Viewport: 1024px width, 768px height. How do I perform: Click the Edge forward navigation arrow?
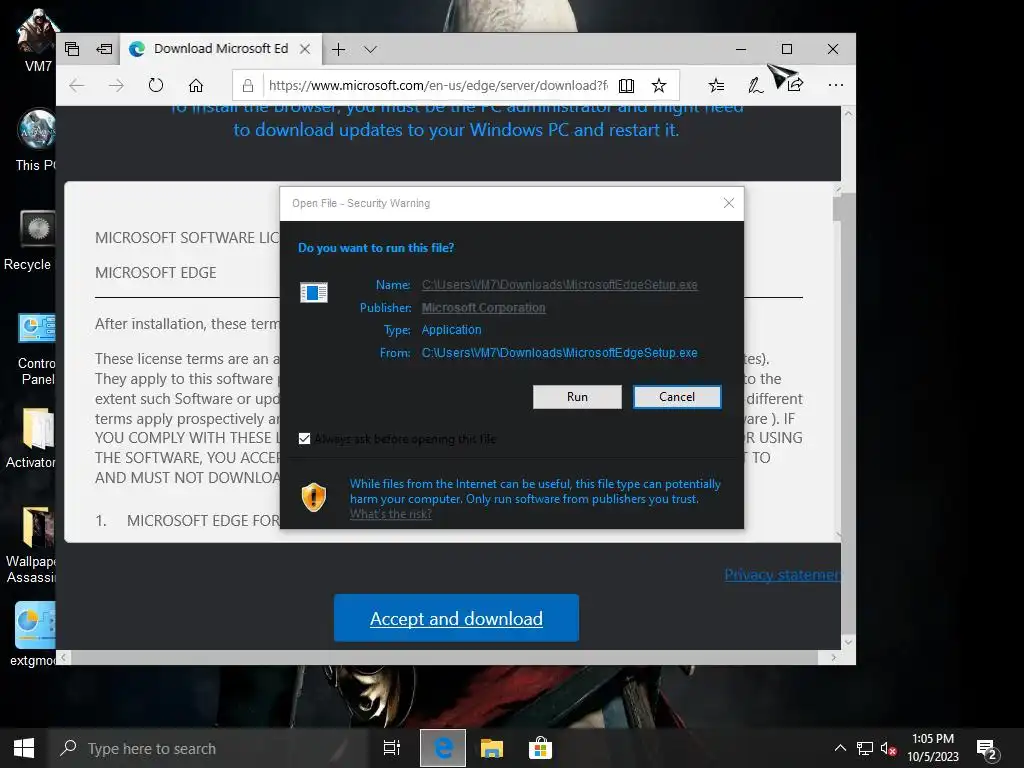point(116,86)
